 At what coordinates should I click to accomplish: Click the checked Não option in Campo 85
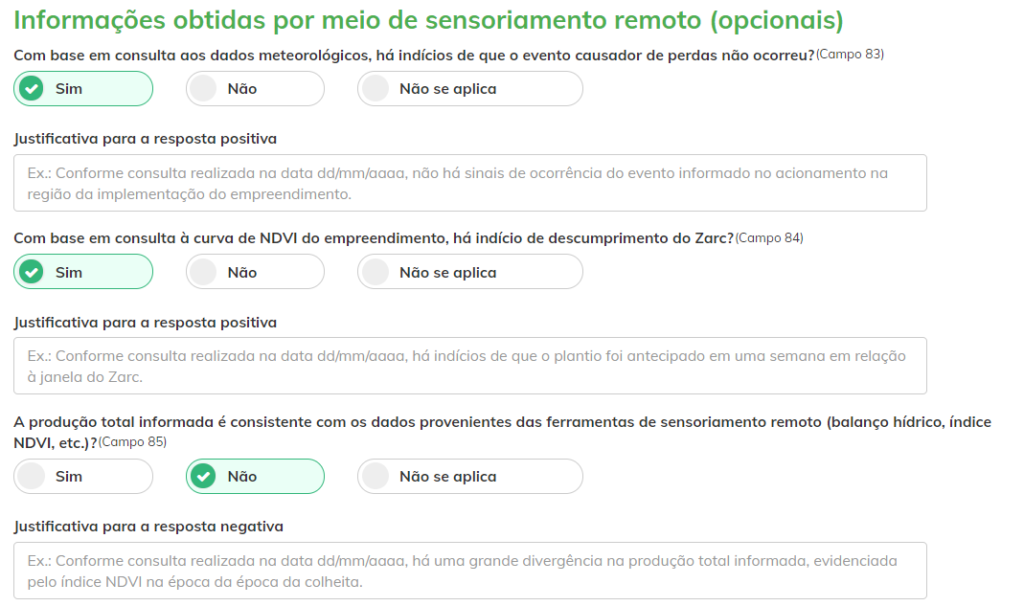[255, 476]
